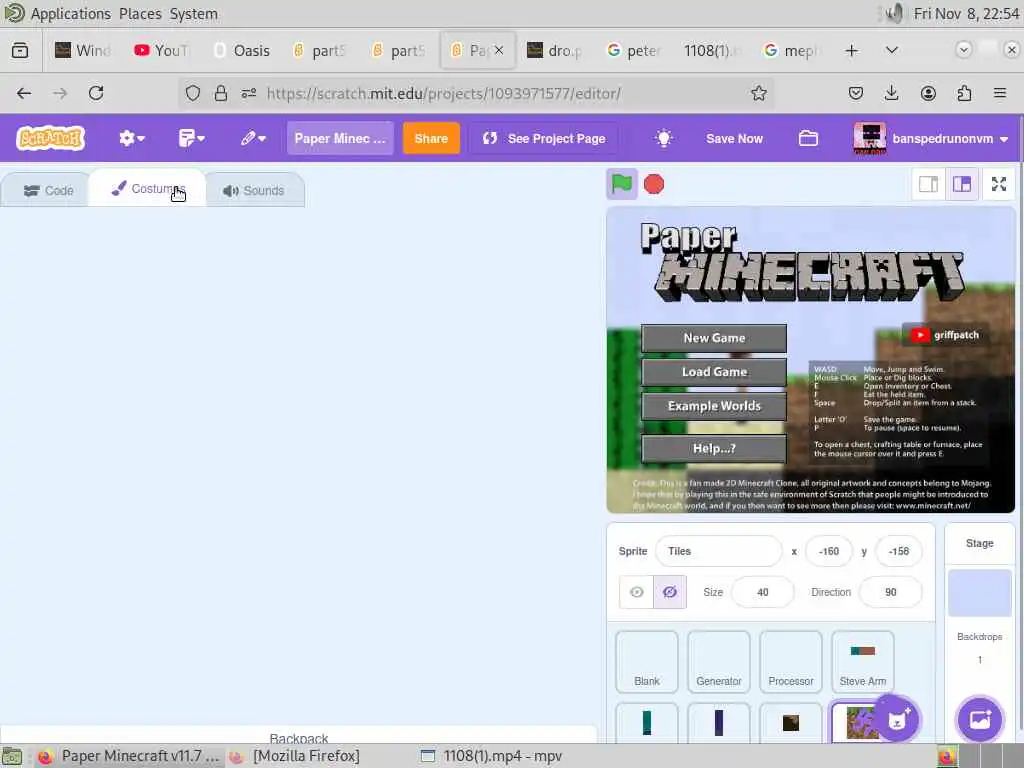Viewport: 1024px width, 768px height.
Task: Bookmark this page with star
Action: pos(758,93)
